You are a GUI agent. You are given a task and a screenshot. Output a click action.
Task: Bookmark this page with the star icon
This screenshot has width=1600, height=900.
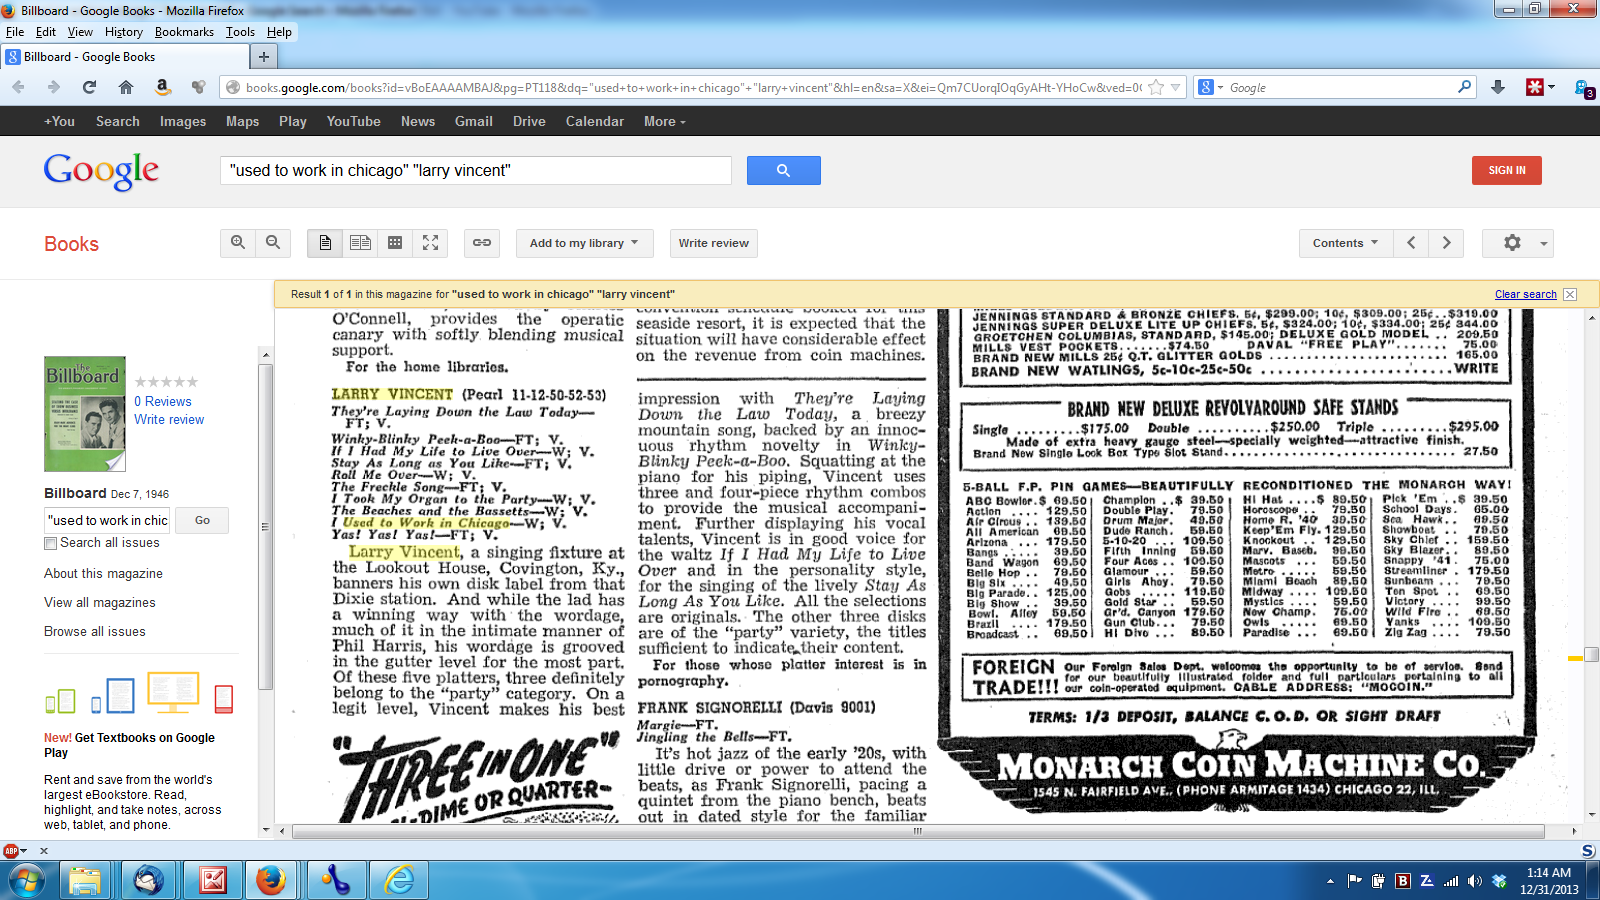(1156, 87)
